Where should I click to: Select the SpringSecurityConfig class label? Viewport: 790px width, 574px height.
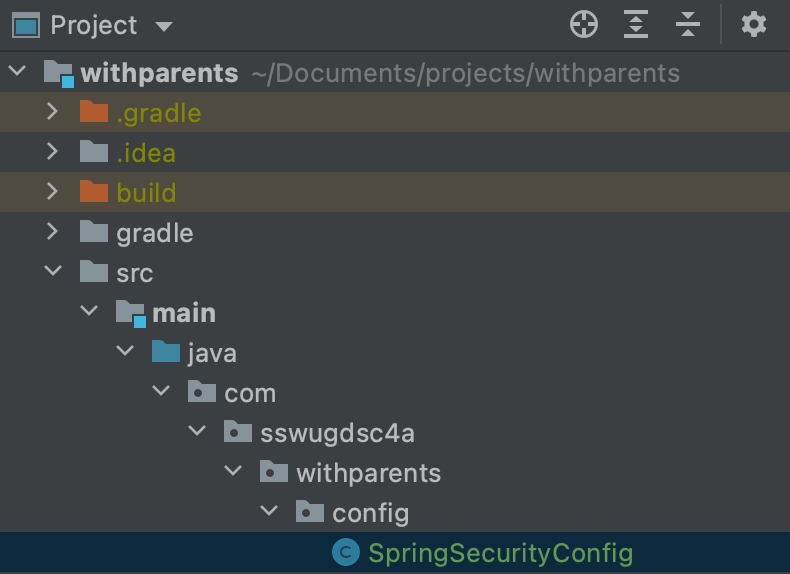pos(501,553)
